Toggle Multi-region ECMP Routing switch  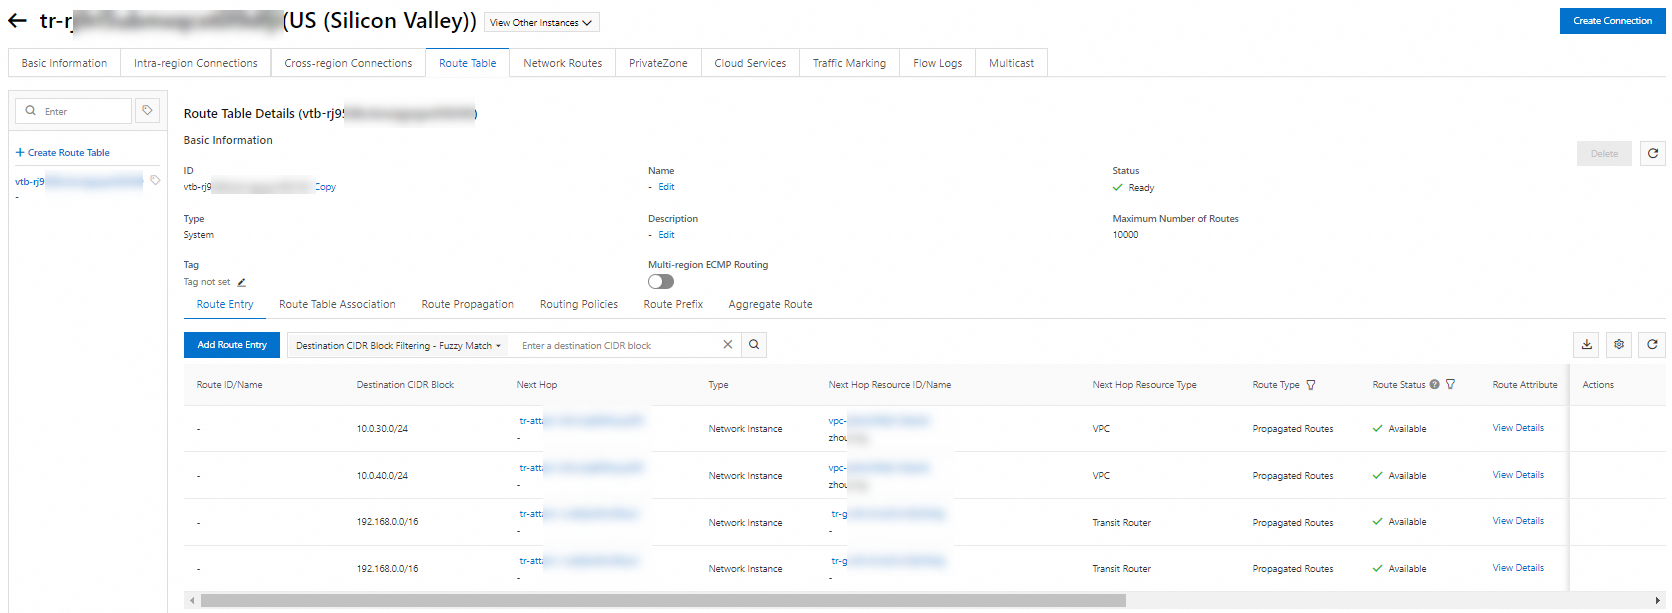coord(661,282)
